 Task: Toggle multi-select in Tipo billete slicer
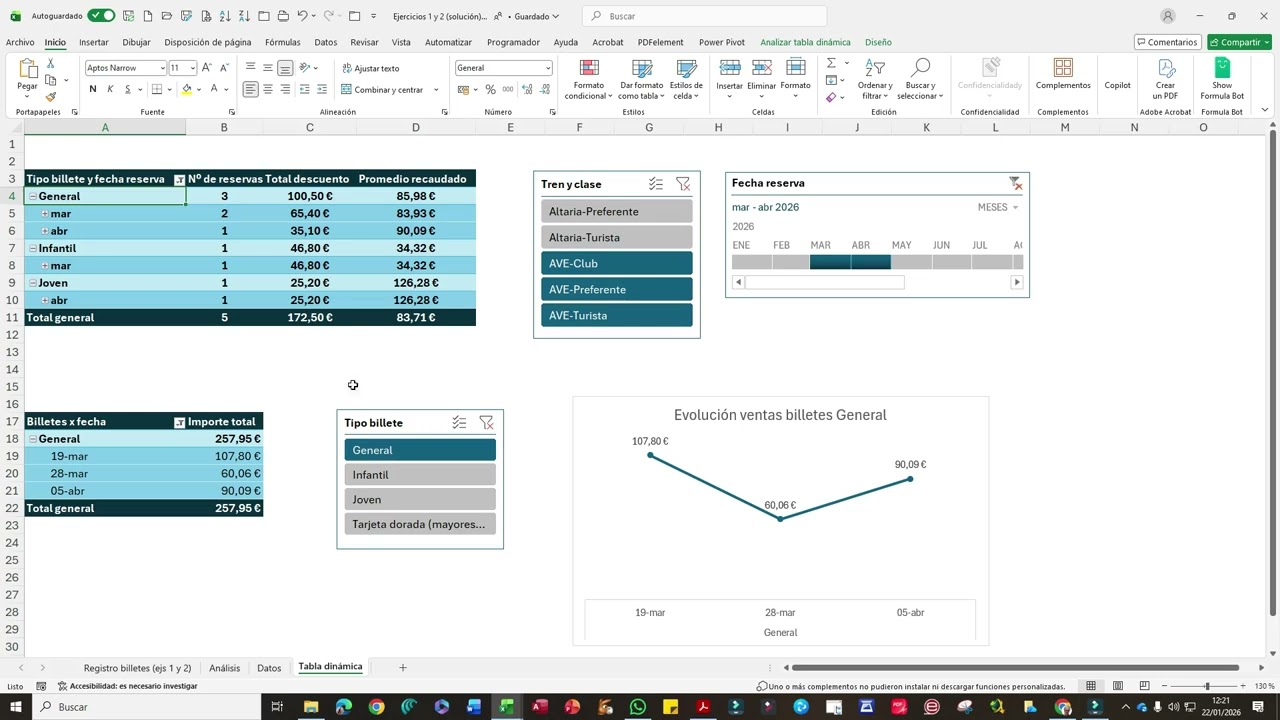[x=459, y=423]
